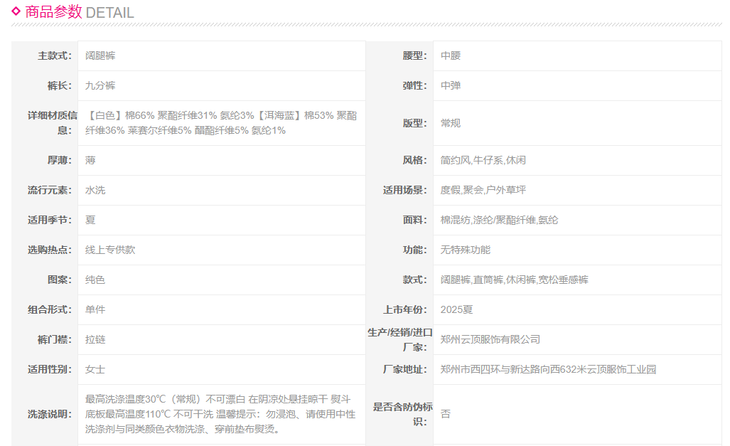Image resolution: width=730 pixels, height=446 pixels.
Task: Click the 洗涤说明 washing instructions text
Action: click(x=220, y=413)
